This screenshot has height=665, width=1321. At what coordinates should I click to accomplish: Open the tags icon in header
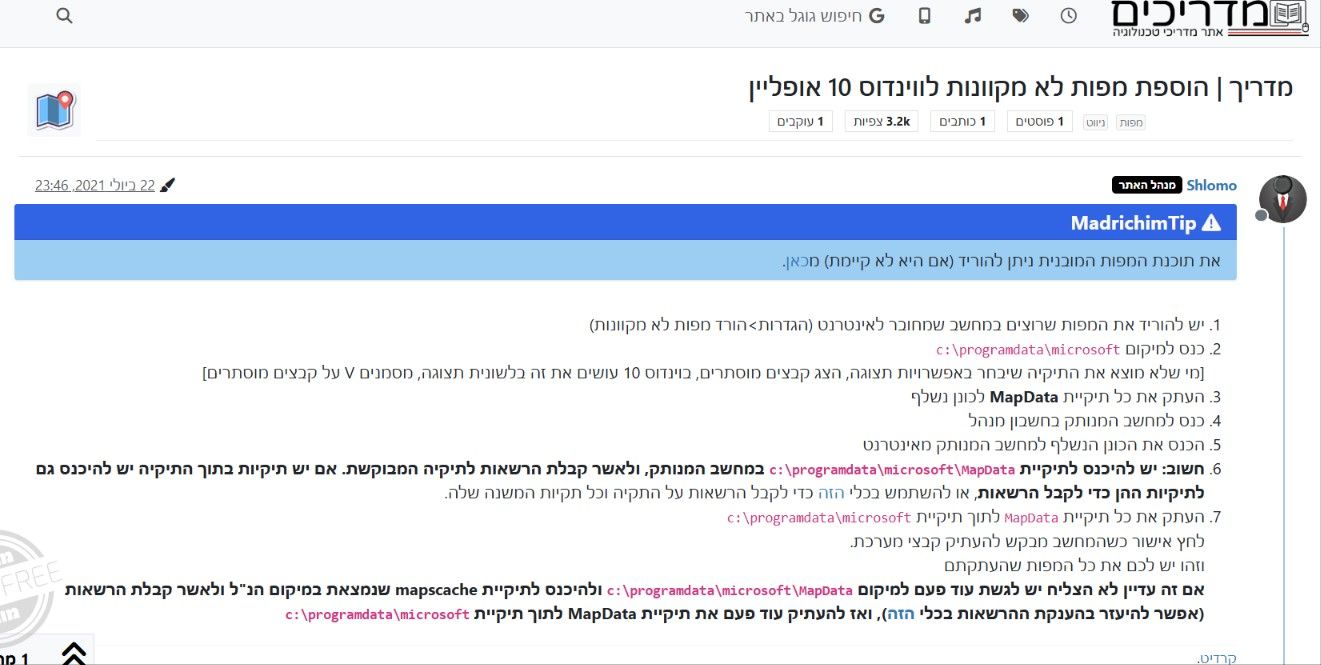coord(1021,16)
